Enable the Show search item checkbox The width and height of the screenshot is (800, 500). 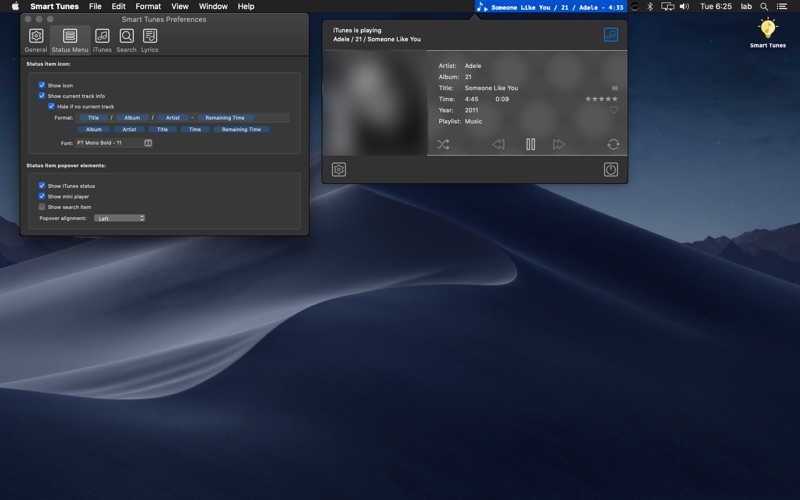coord(42,207)
